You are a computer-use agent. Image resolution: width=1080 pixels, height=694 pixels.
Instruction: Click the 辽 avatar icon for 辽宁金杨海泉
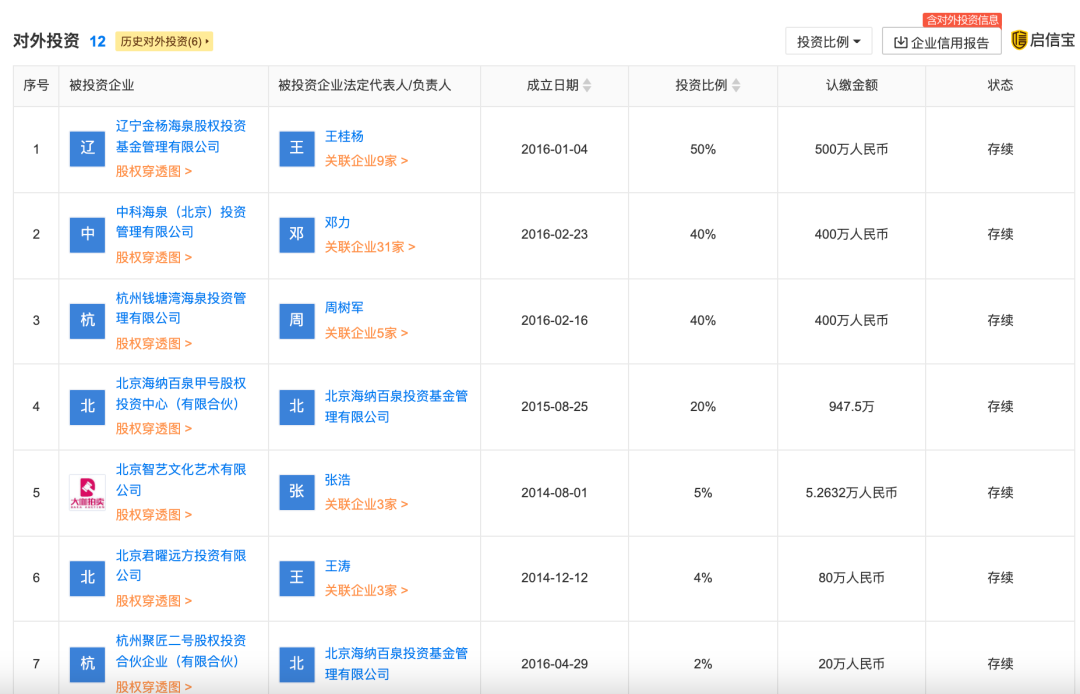pos(87,149)
